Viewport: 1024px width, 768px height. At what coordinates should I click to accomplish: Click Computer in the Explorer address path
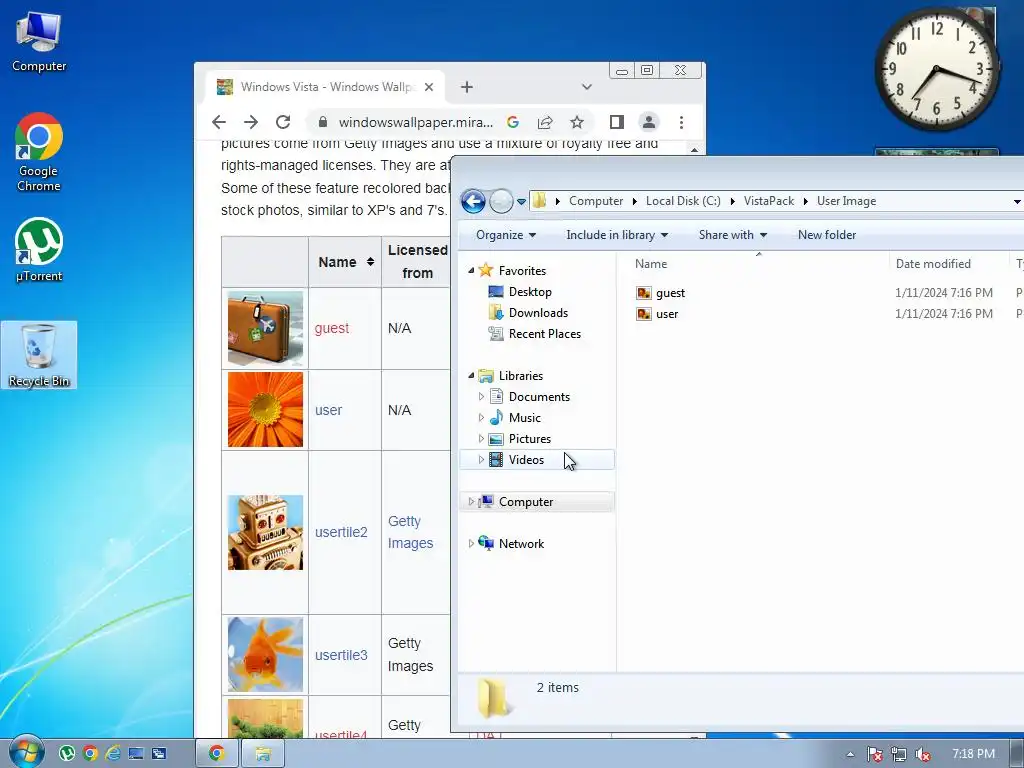point(596,201)
